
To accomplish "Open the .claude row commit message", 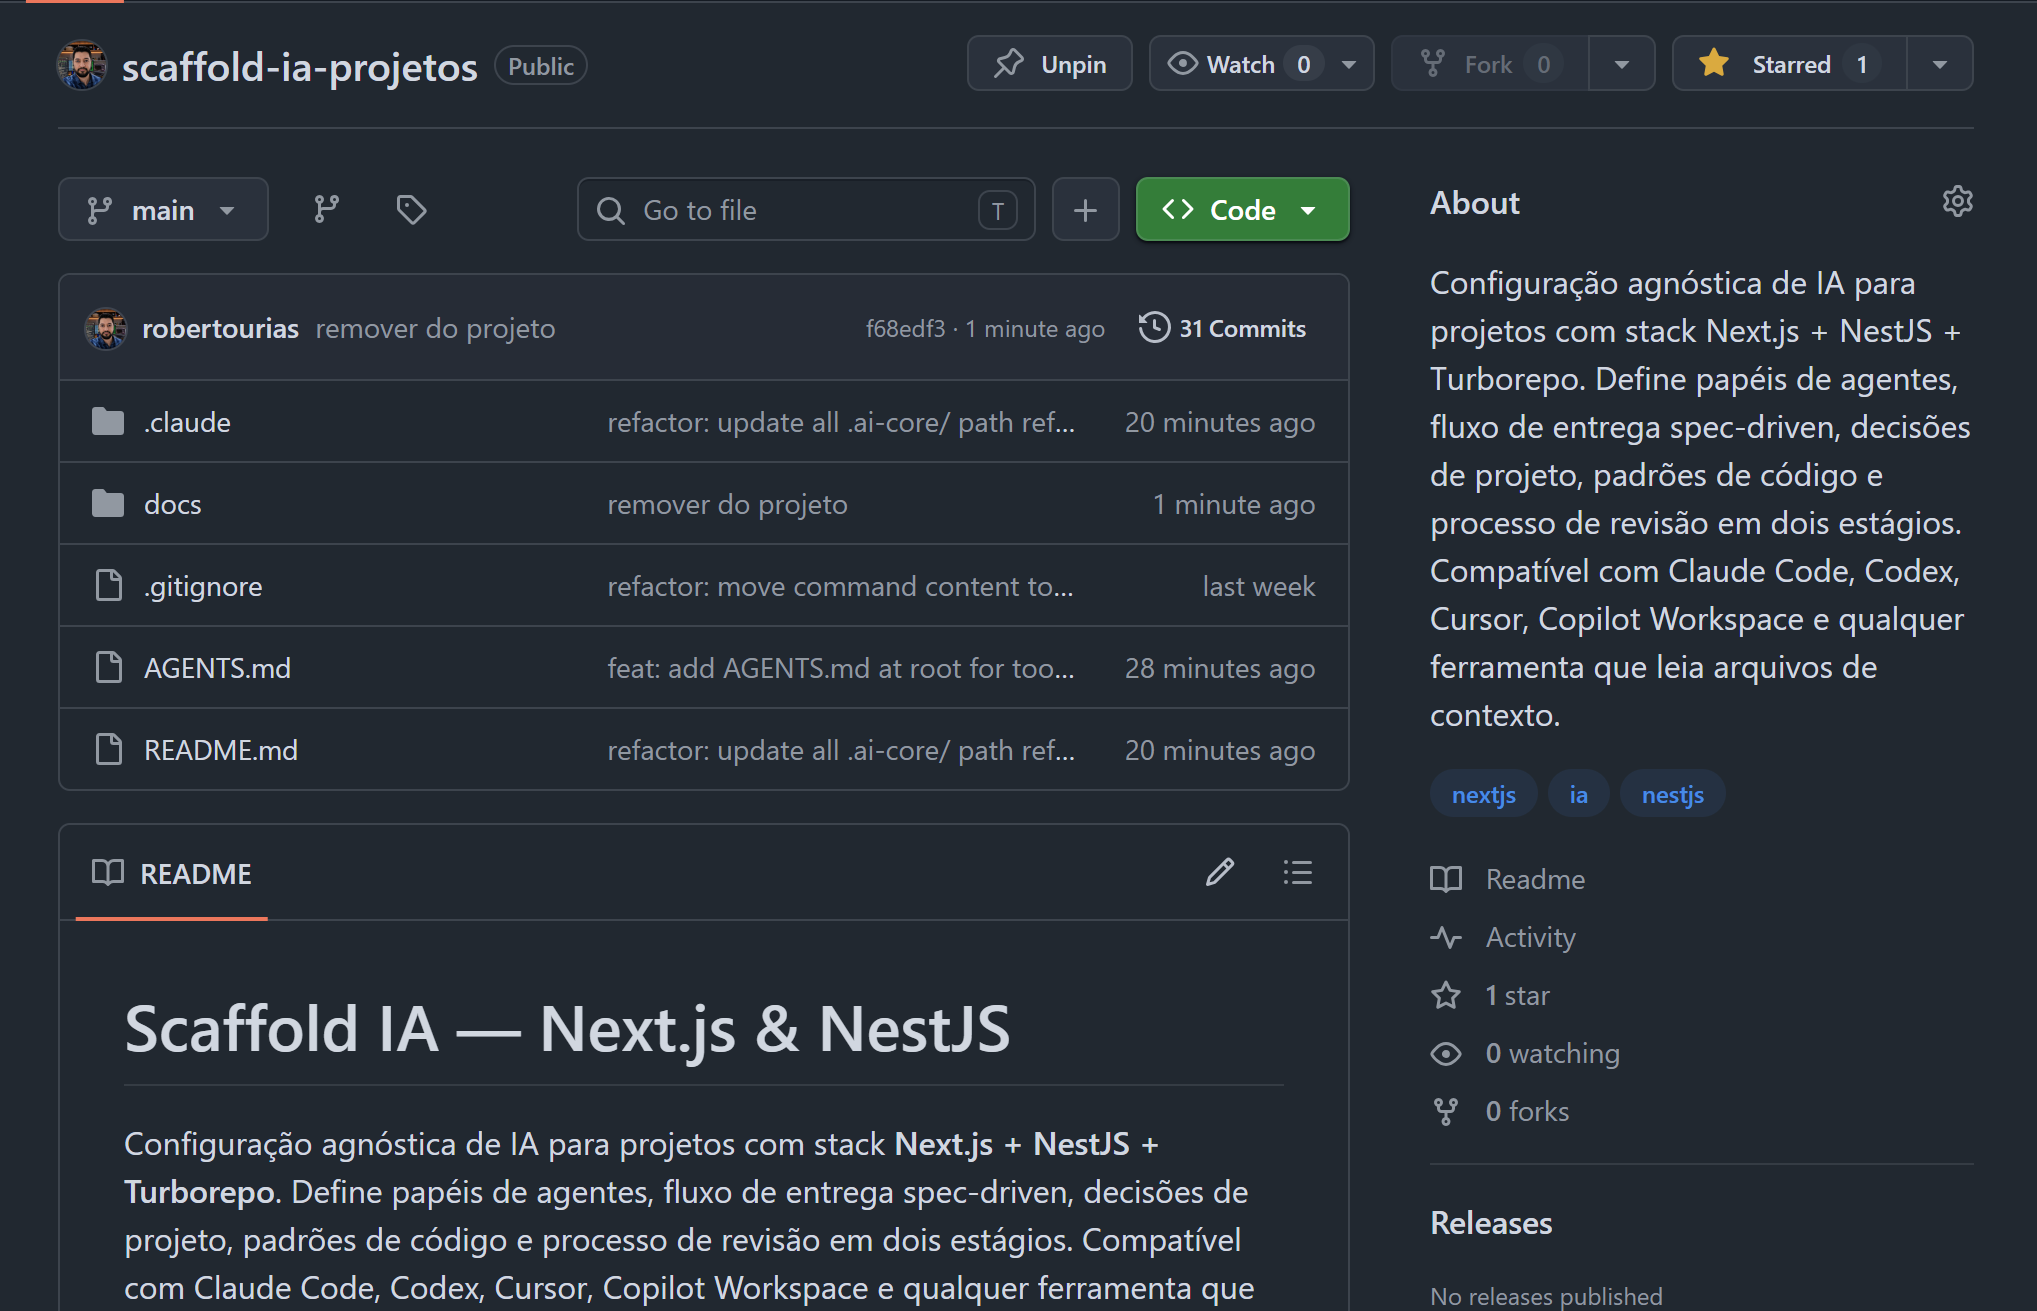I will pyautogui.click(x=841, y=422).
